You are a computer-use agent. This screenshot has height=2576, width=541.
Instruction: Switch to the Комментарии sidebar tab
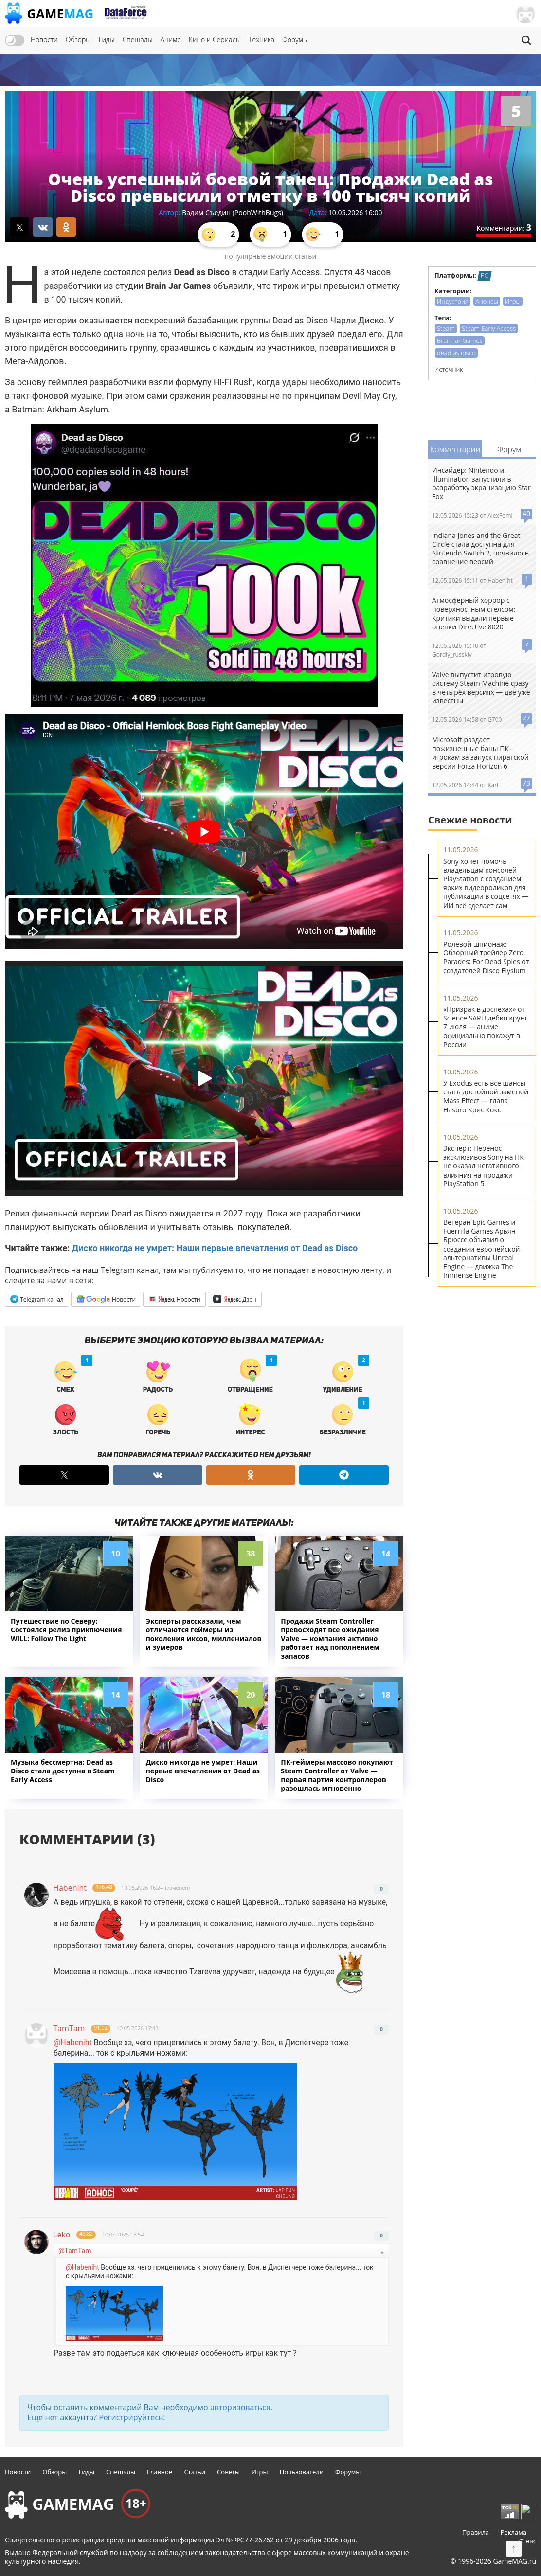tap(455, 449)
